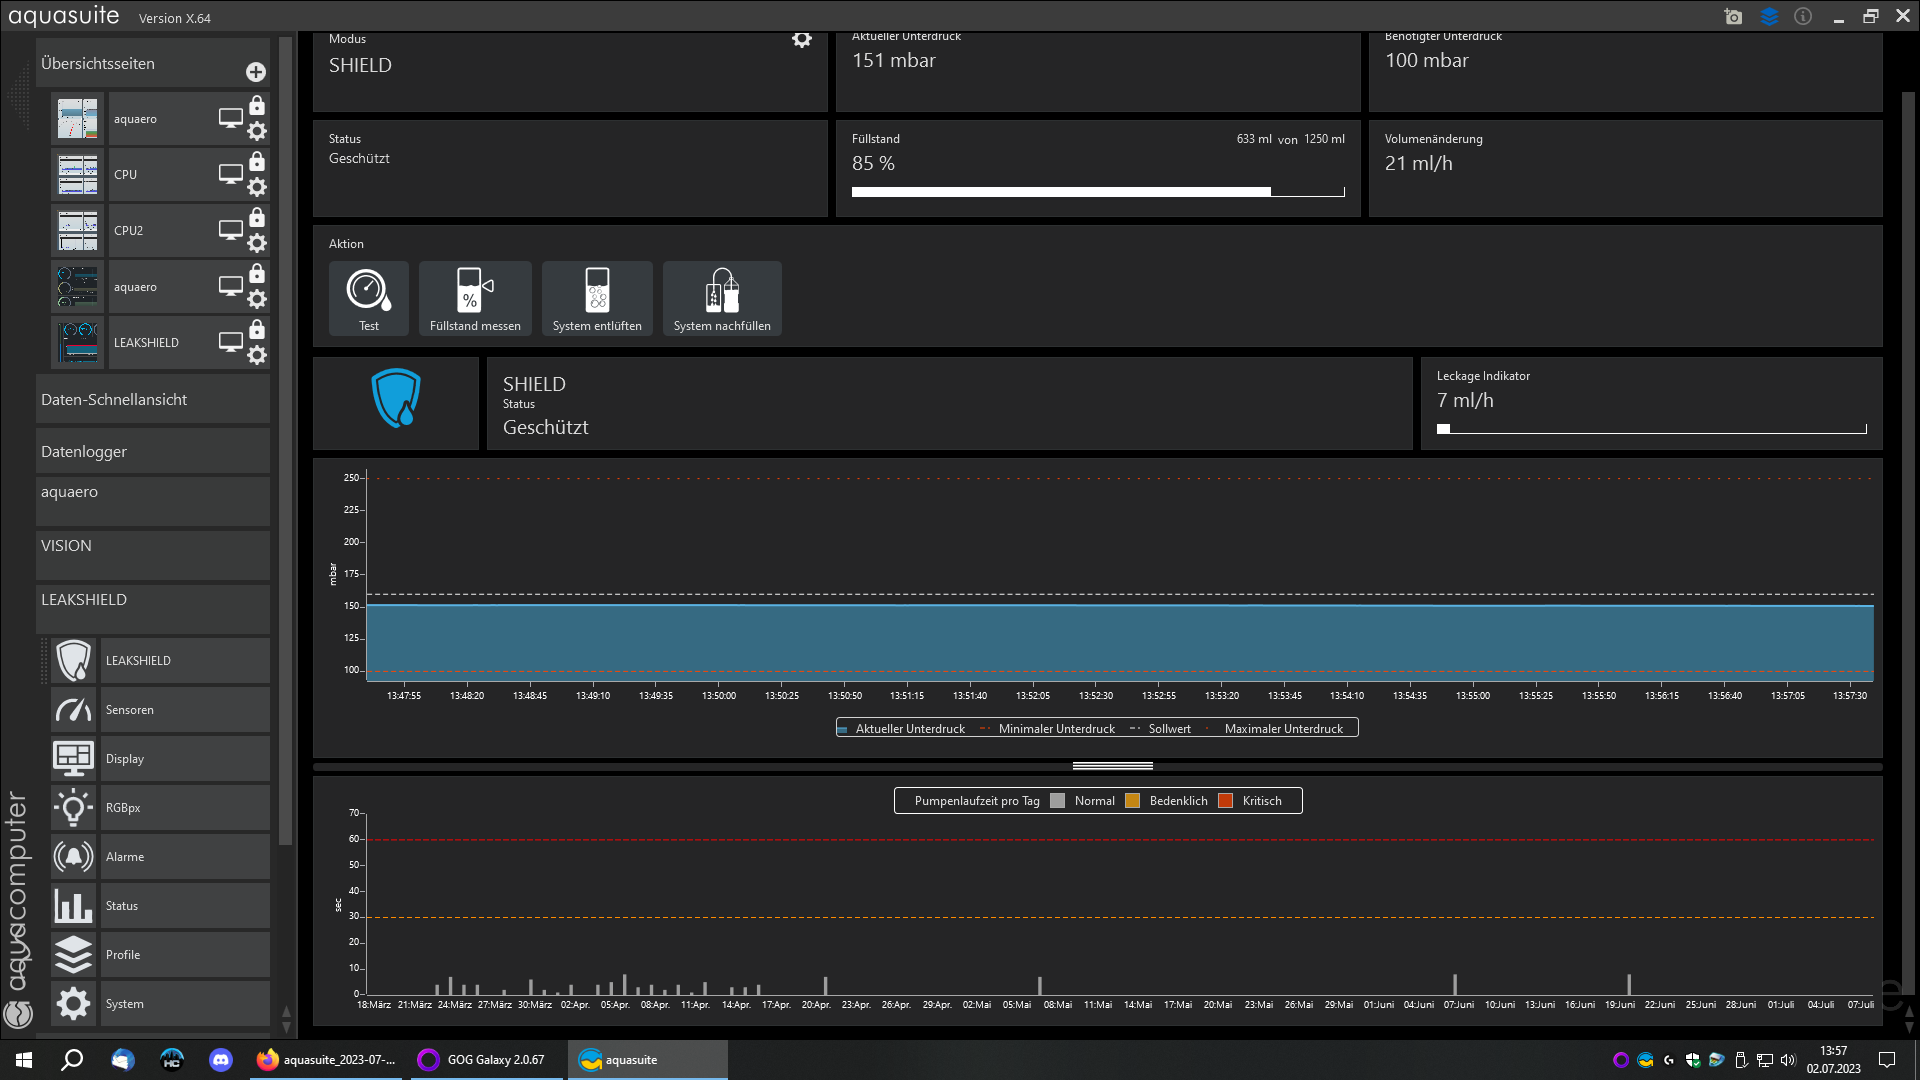The image size is (1920, 1080).
Task: Click System nachfüllen action
Action: (x=722, y=297)
